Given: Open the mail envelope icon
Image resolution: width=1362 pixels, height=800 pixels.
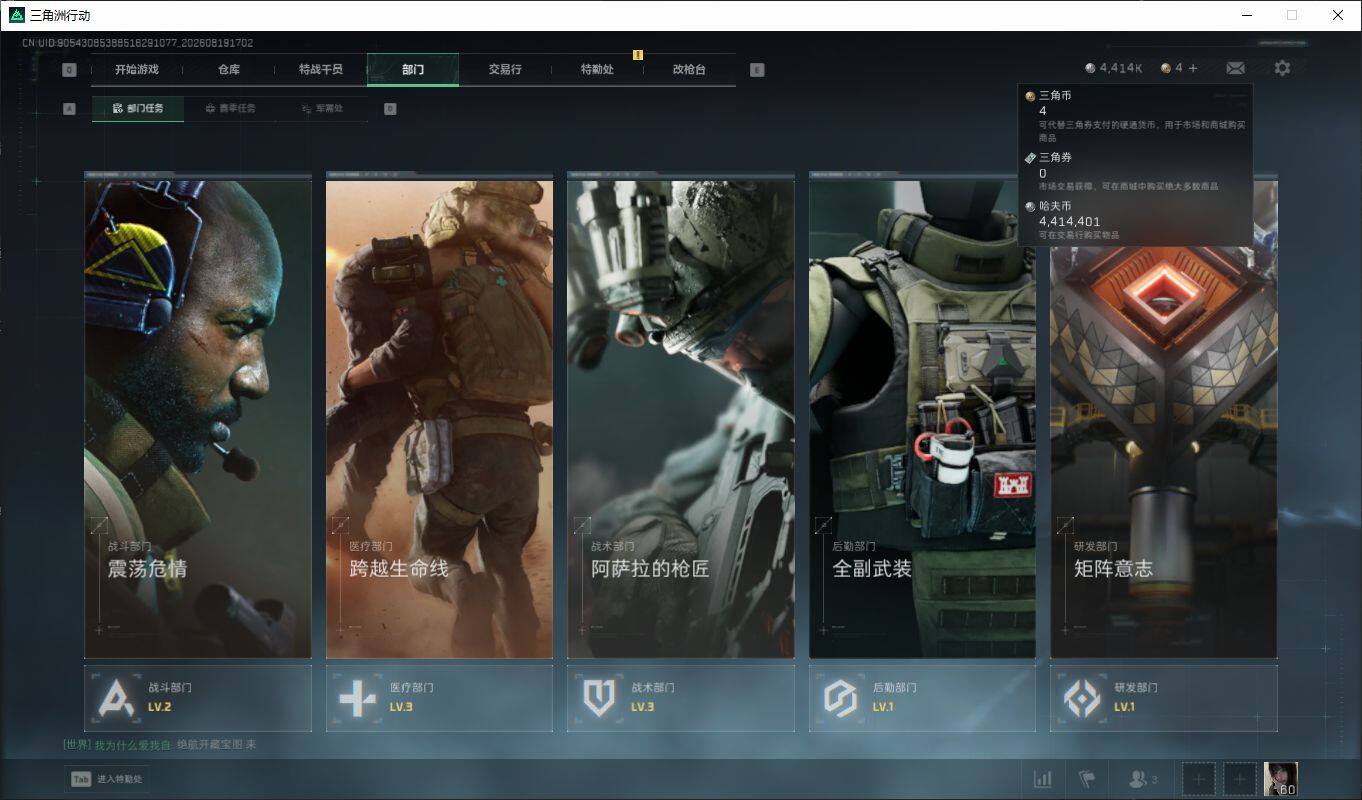Looking at the screenshot, I should (1235, 68).
